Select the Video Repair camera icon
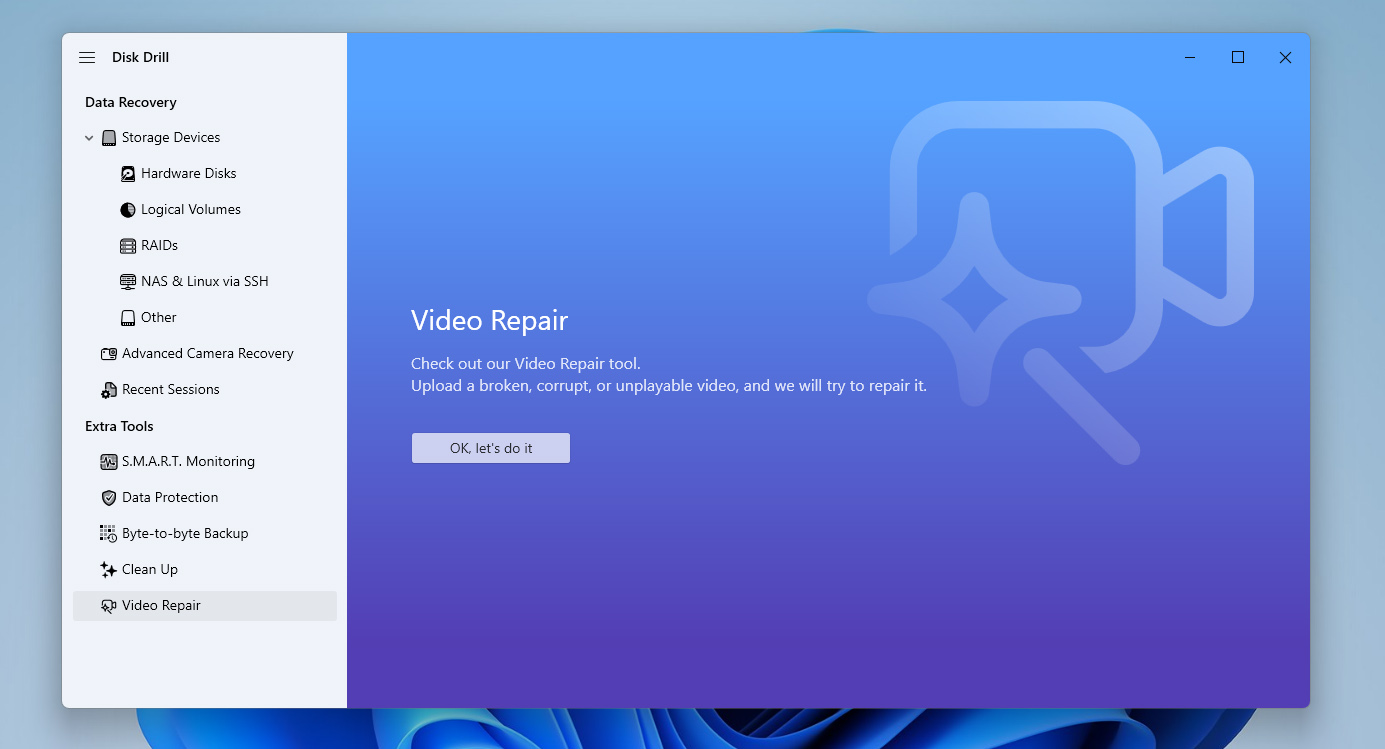 click(108, 605)
